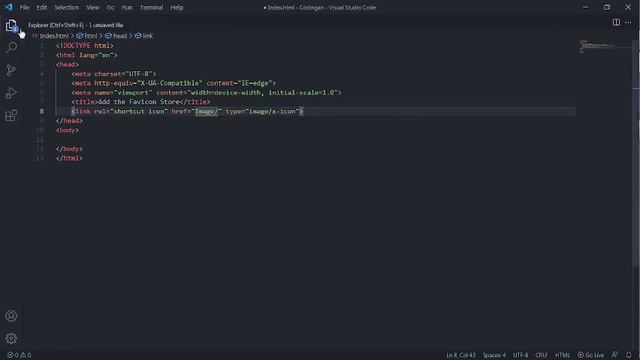Image resolution: width=640 pixels, height=360 pixels.
Task: Click the opening <body> tag
Action: (x=67, y=130)
